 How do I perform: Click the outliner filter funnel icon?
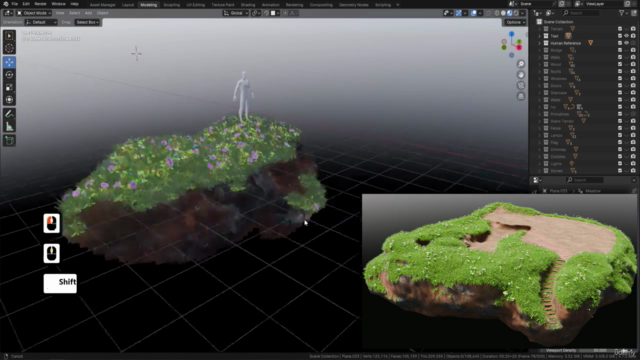point(622,13)
